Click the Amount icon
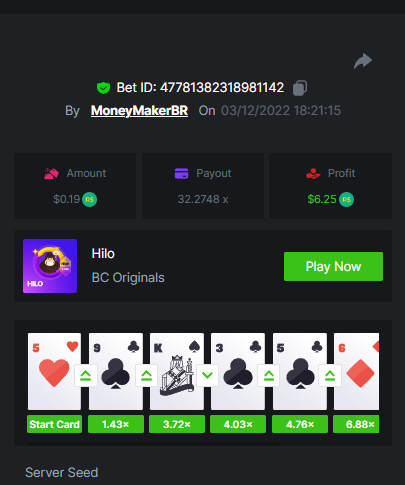 (x=51, y=173)
